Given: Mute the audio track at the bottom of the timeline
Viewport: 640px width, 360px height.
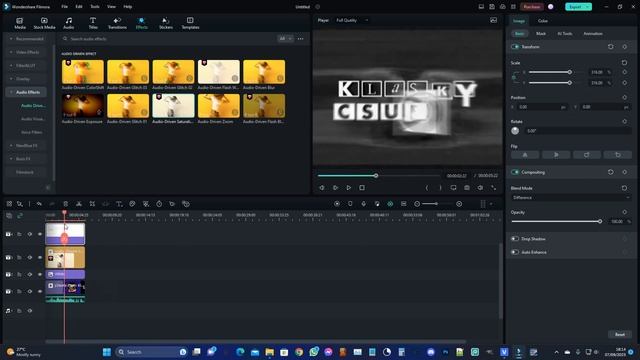Looking at the screenshot, I should (29, 311).
